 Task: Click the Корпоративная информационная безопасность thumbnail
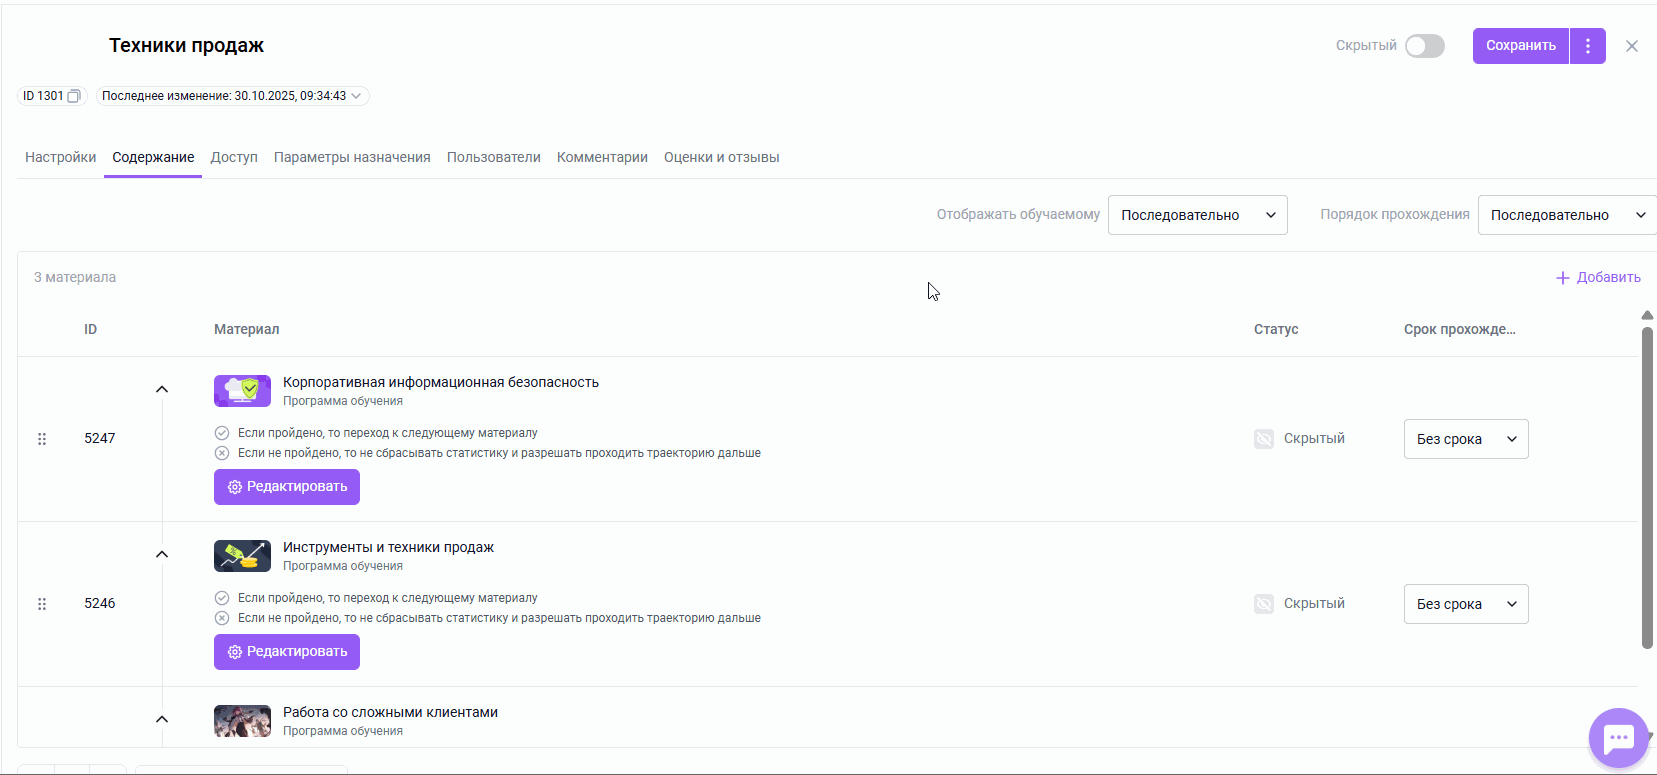[x=242, y=391]
